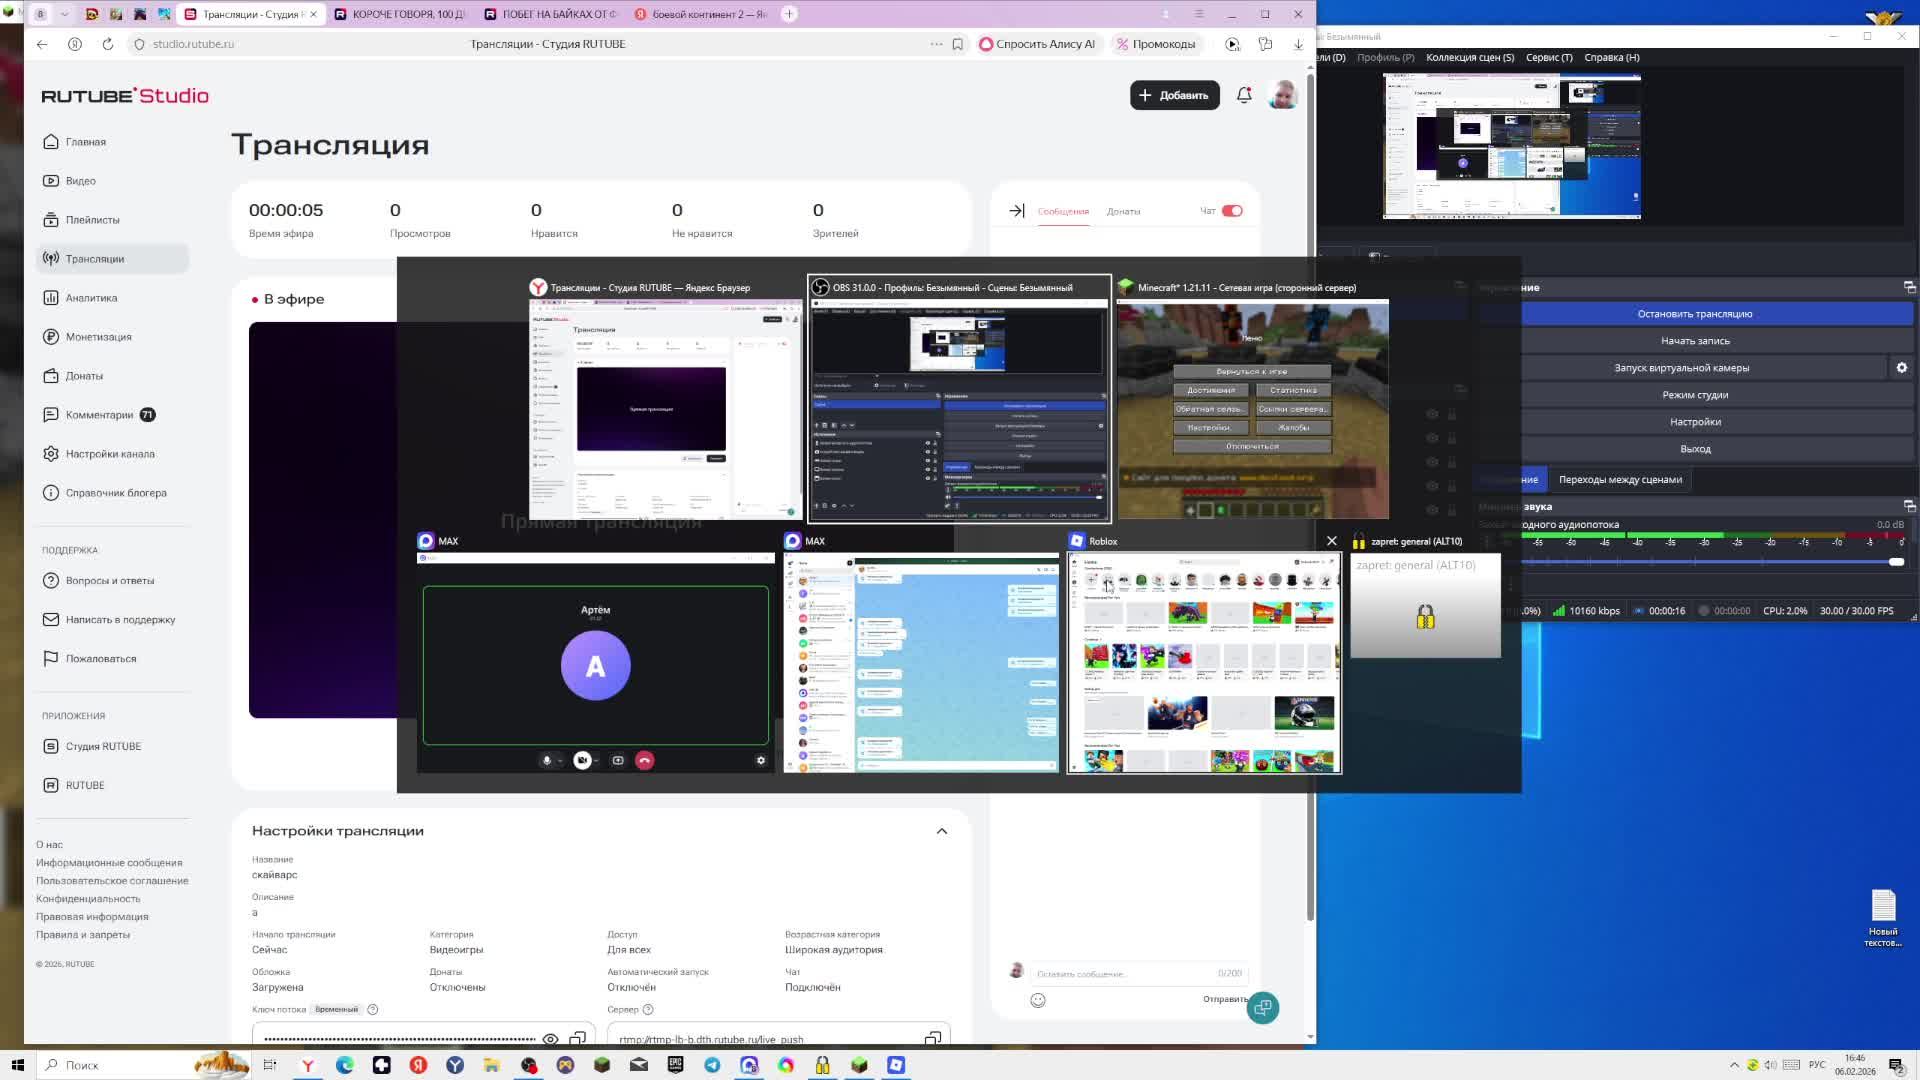
Task: Open the emoji picker in chat
Action: coord(1038,1000)
